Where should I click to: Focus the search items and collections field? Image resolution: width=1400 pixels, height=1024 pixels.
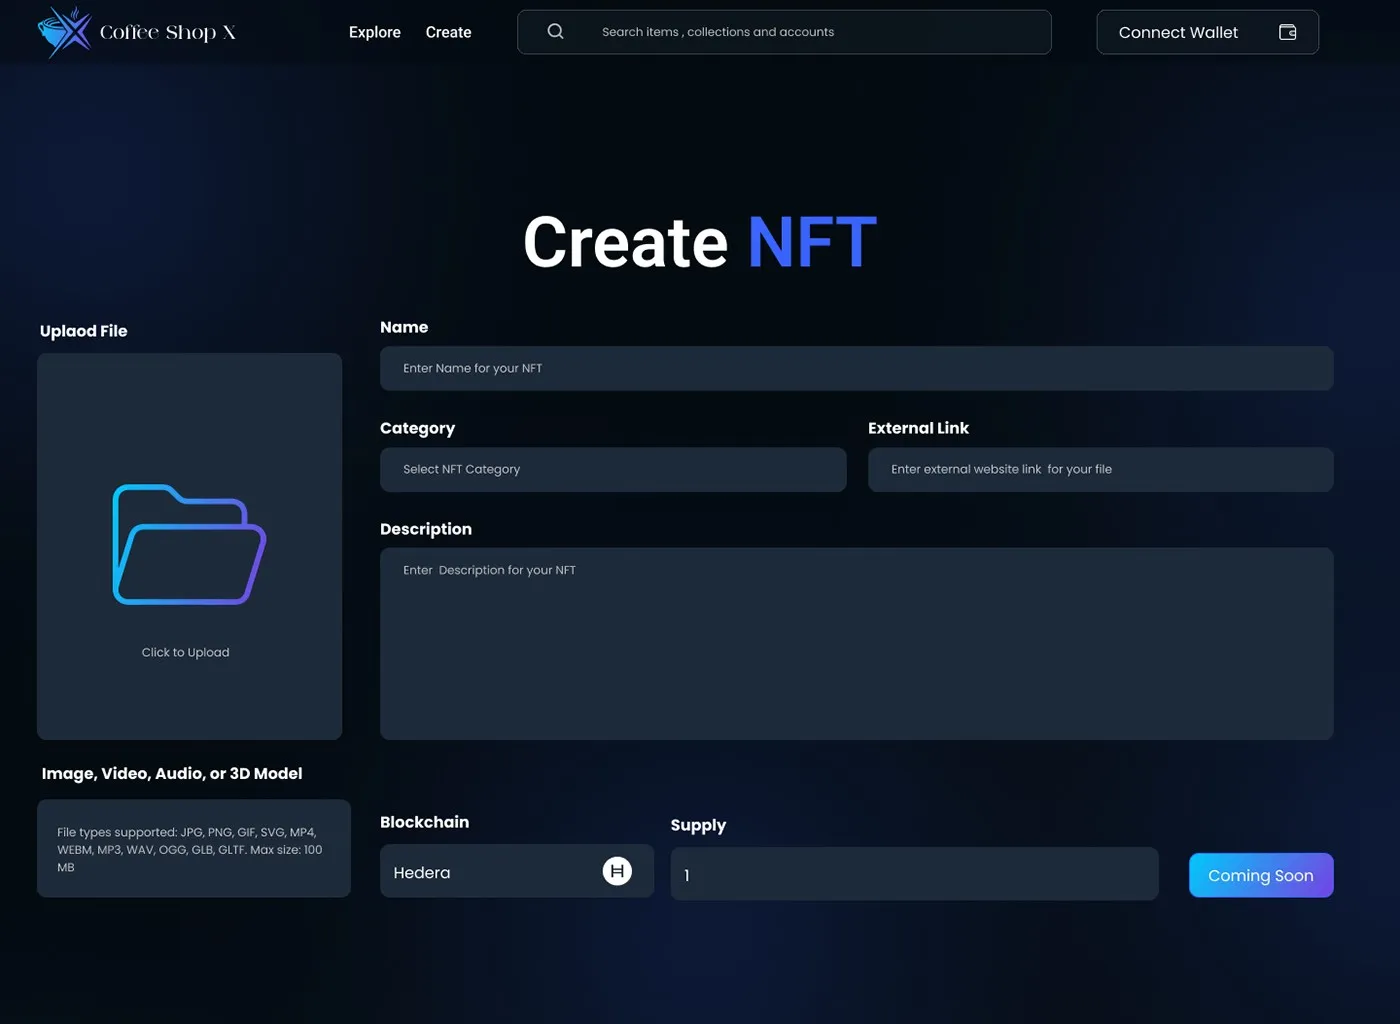784,32
